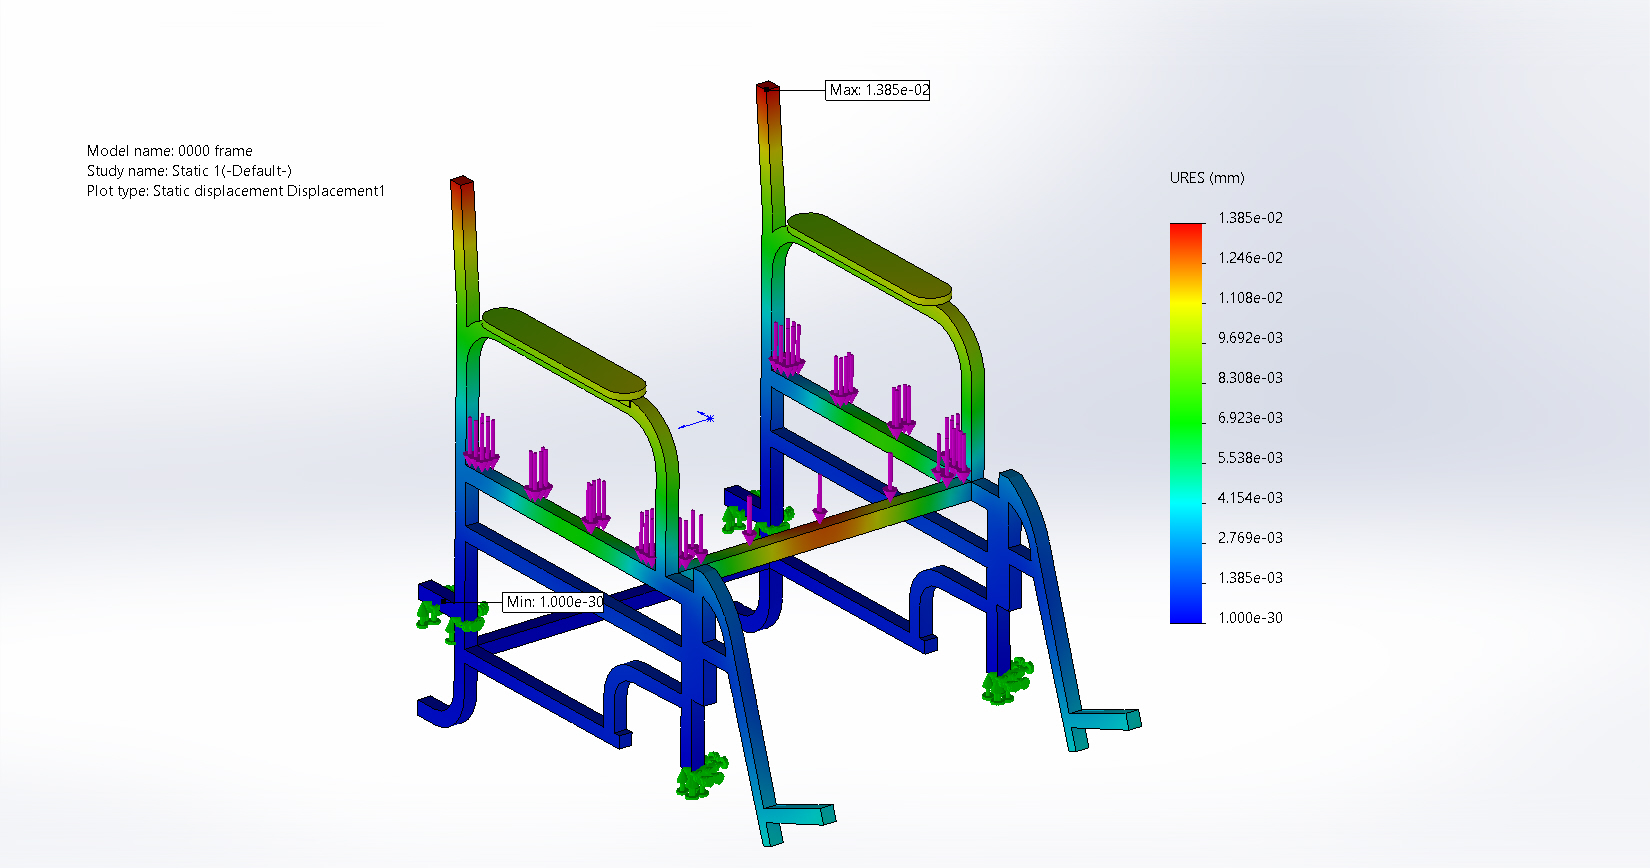Select the legend's top value 1.385e-02
Viewport: 1650px width, 868px height.
pos(1250,218)
